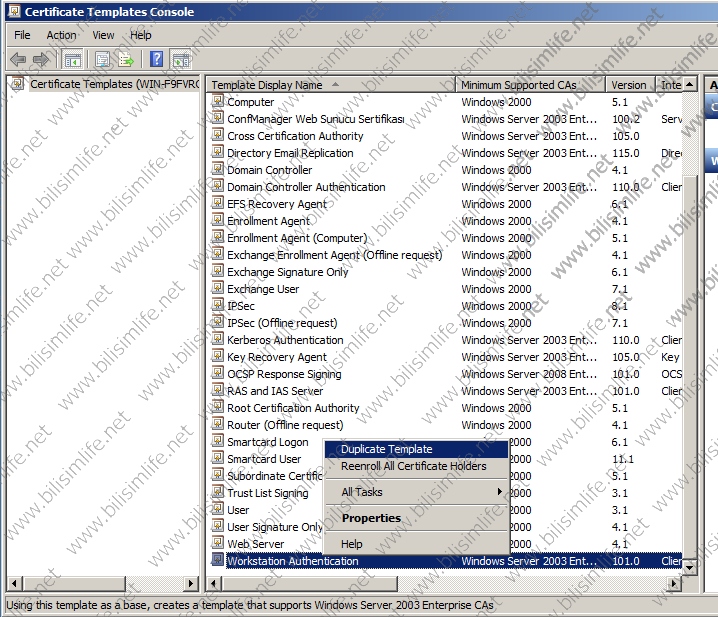Click the RAS and IAS Server template icon
This screenshot has height=617, width=718.
(218, 389)
